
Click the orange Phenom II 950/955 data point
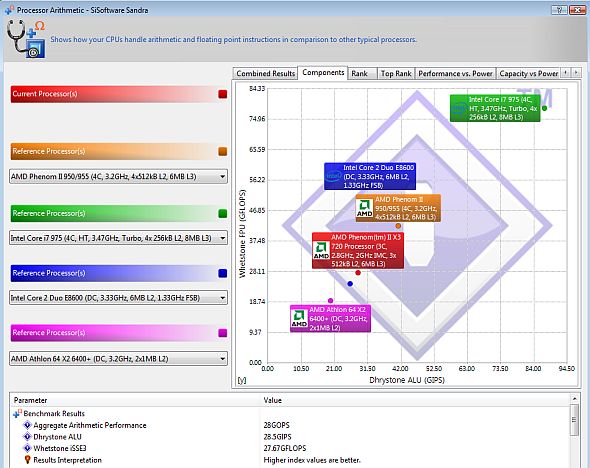(x=398, y=226)
